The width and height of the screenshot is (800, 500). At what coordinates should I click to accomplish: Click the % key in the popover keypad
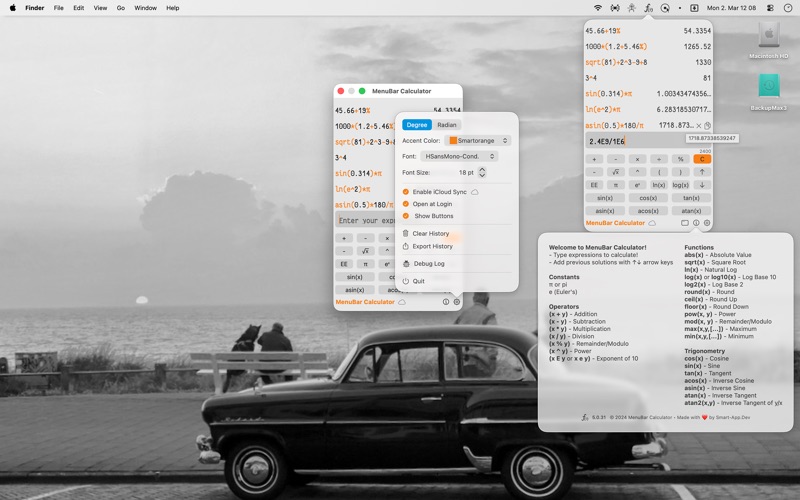[x=681, y=159]
